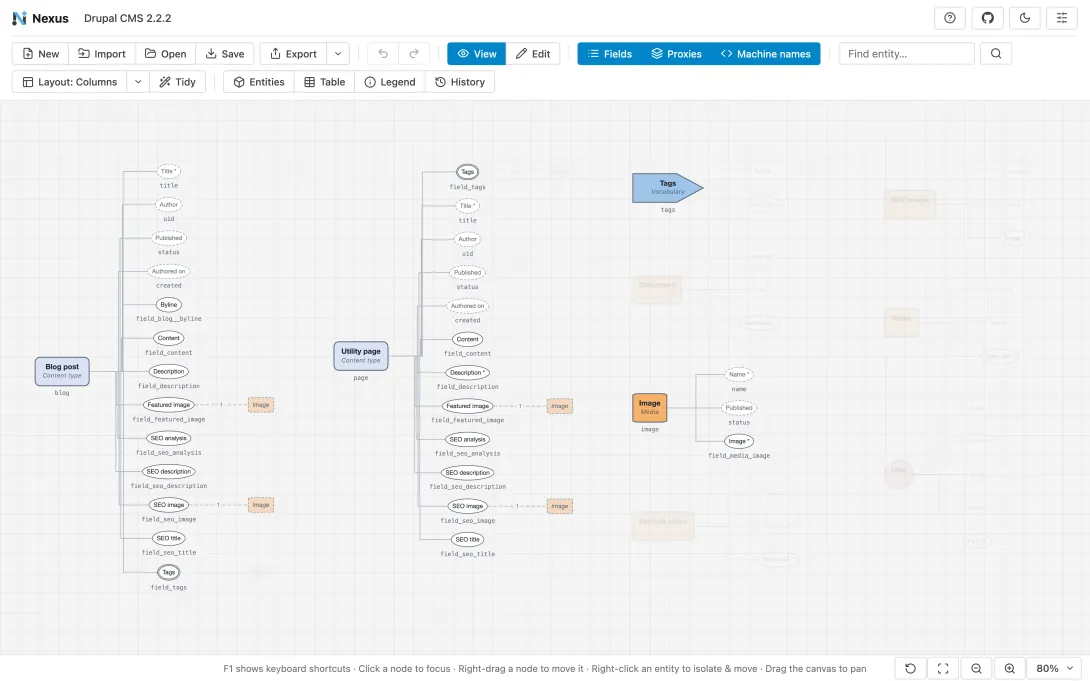Switch to View mode
This screenshot has height=681, width=1090.
tap(476, 54)
